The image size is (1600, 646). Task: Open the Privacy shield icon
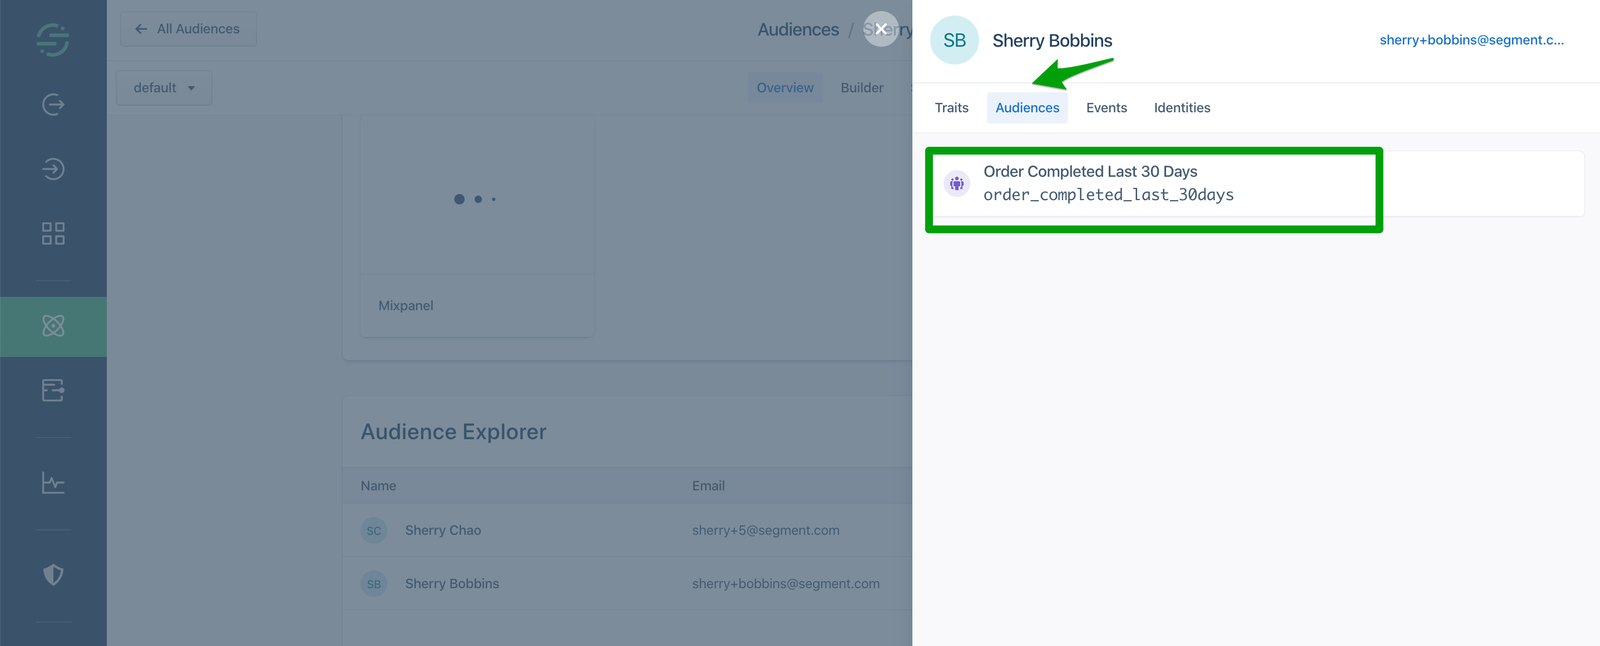tap(53, 574)
